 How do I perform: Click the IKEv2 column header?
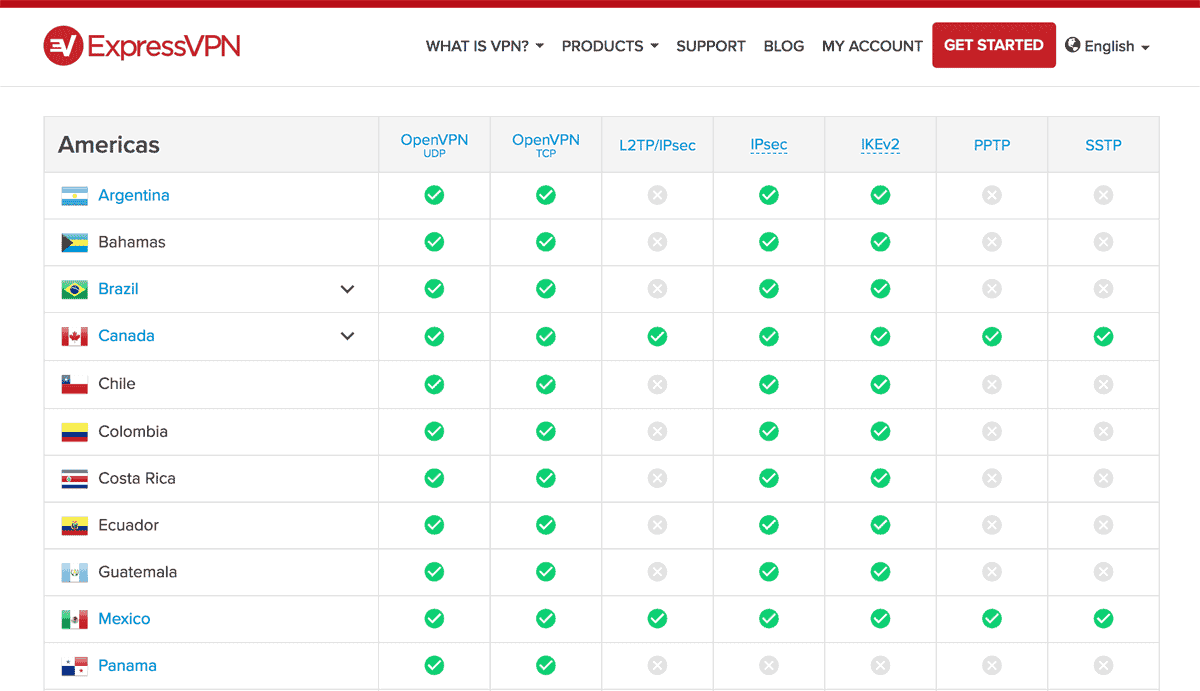point(880,145)
